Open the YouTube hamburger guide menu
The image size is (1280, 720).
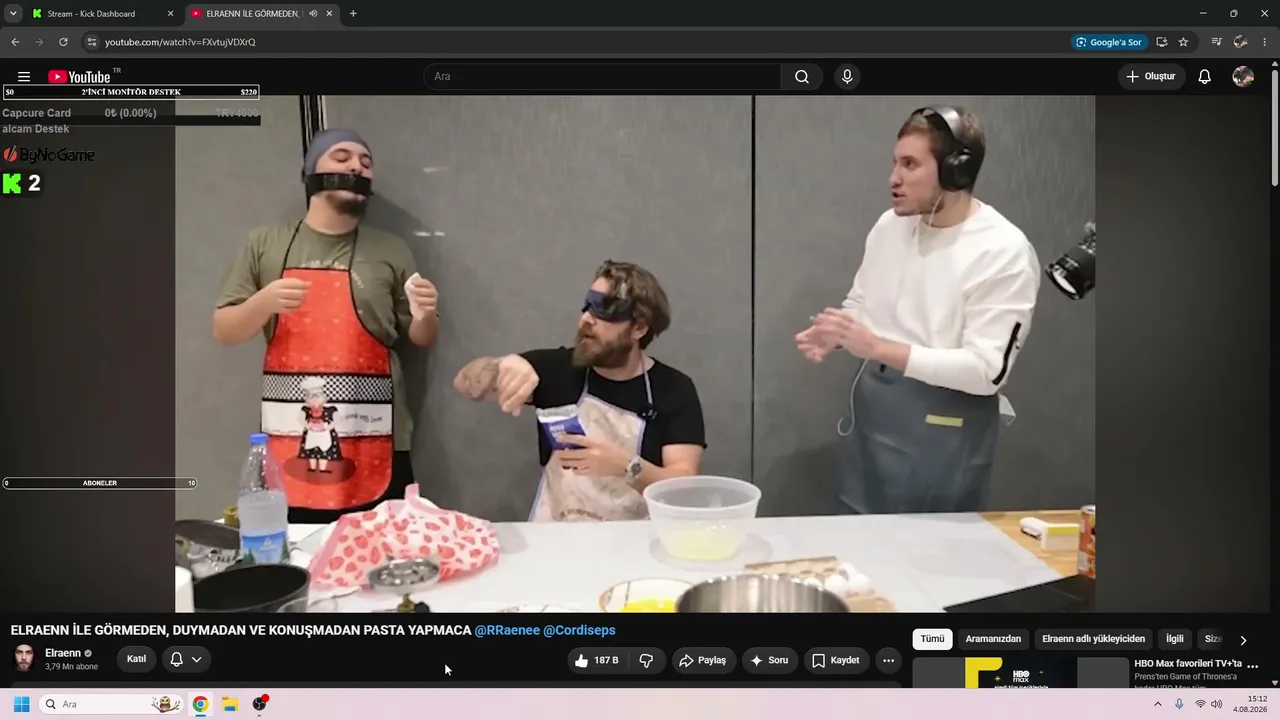pos(24,77)
